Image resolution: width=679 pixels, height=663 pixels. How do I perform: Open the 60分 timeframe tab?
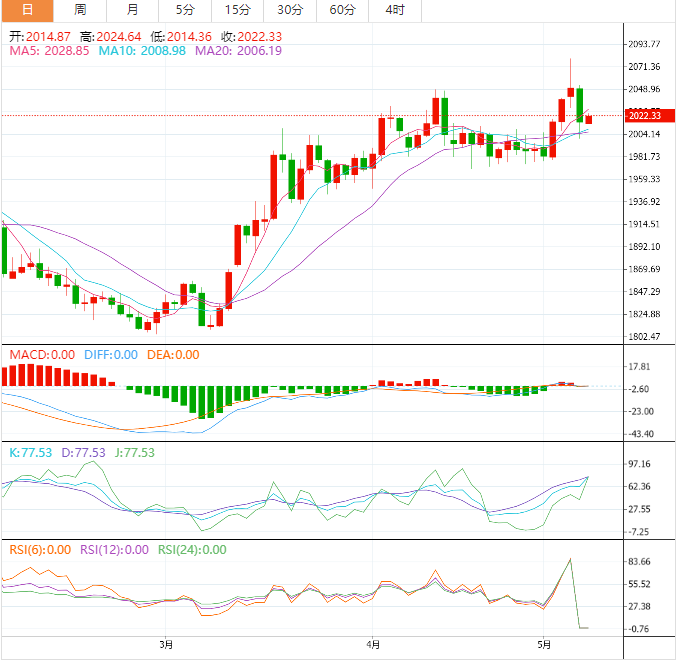coord(343,10)
